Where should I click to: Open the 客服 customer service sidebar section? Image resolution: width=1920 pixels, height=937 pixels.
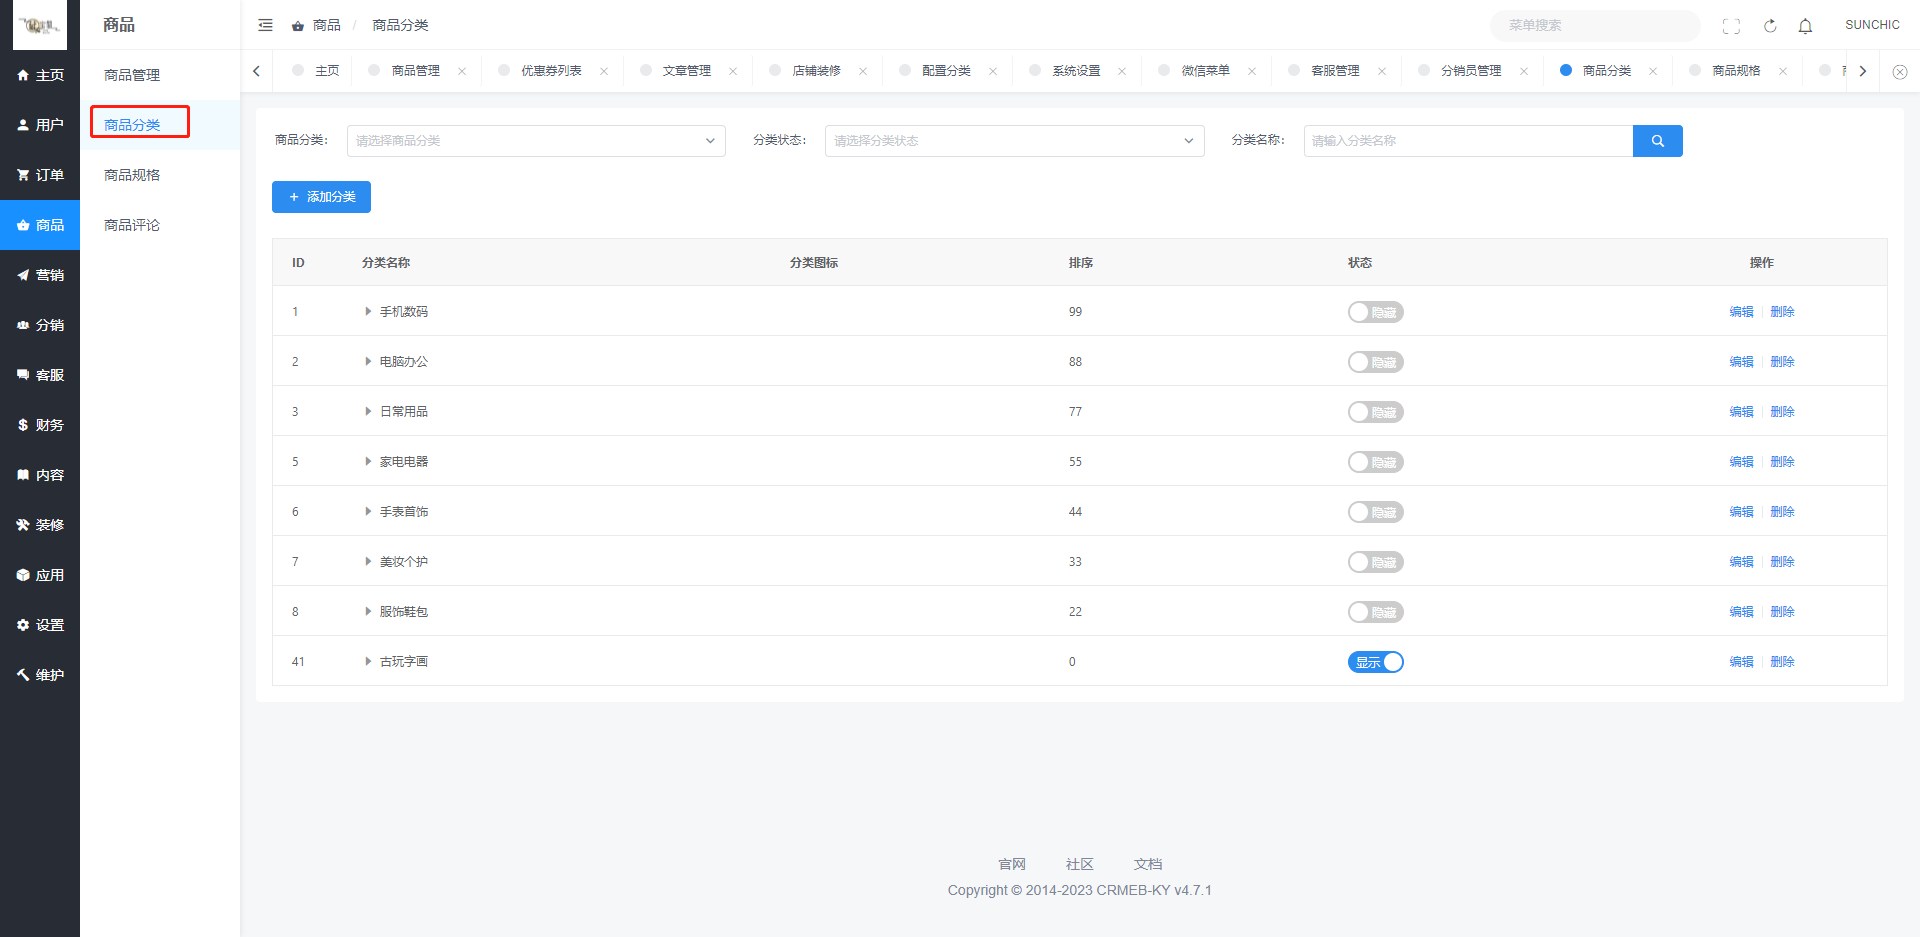[40, 375]
